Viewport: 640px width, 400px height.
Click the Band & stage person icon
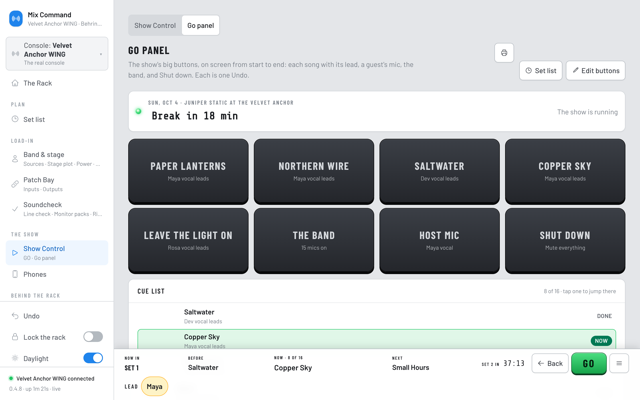15,159
